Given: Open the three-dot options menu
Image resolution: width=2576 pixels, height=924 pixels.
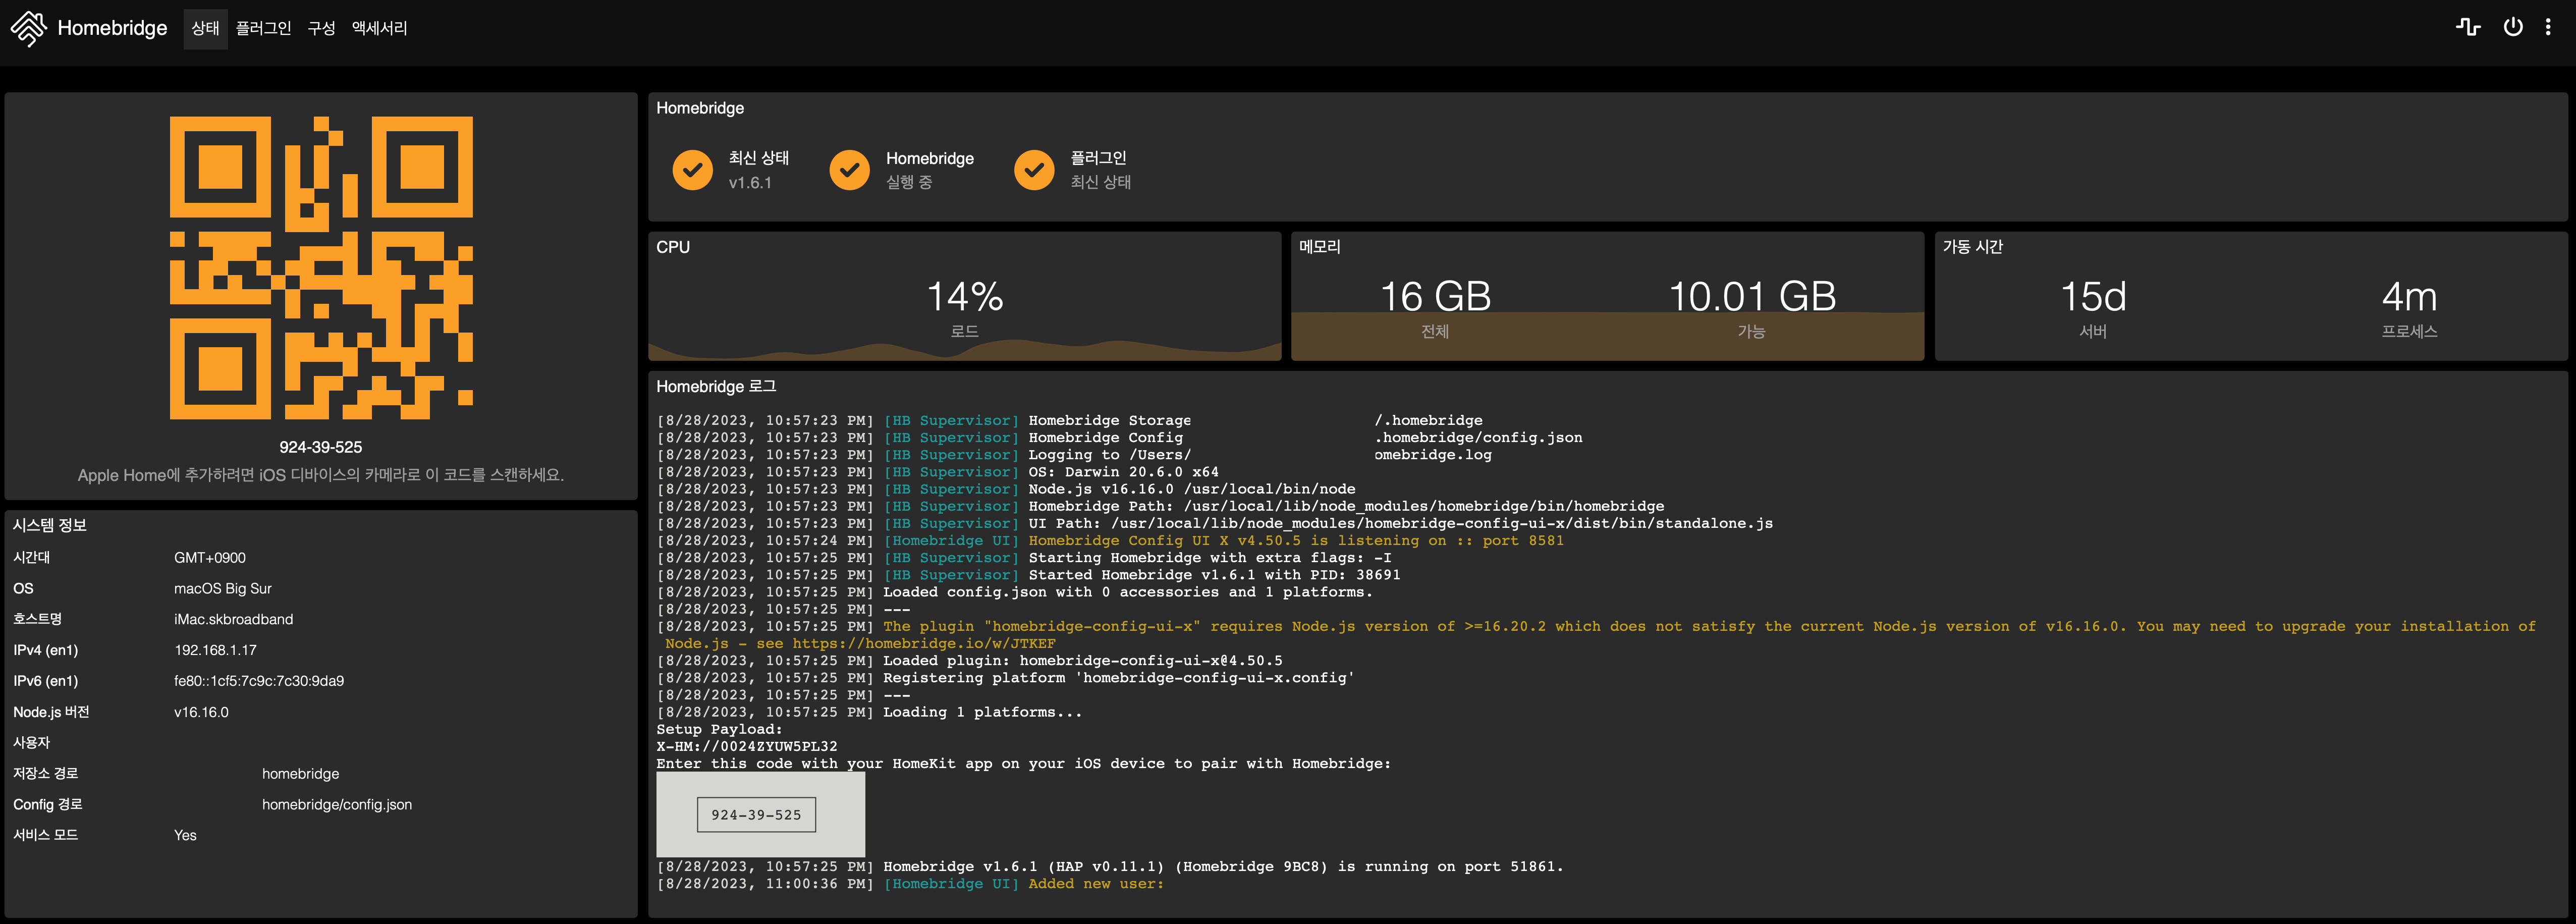Looking at the screenshot, I should (2547, 27).
